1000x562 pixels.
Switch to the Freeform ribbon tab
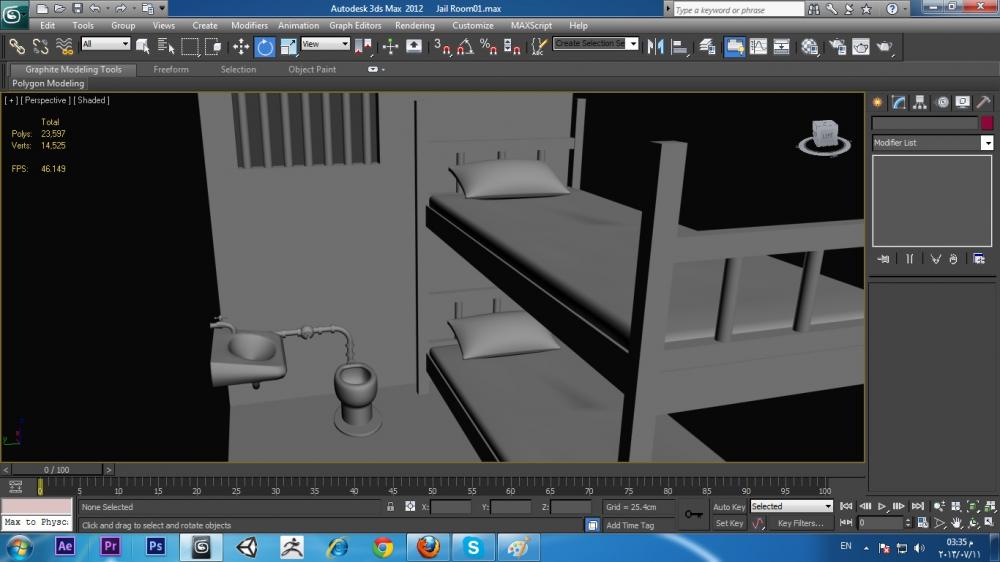click(x=170, y=70)
